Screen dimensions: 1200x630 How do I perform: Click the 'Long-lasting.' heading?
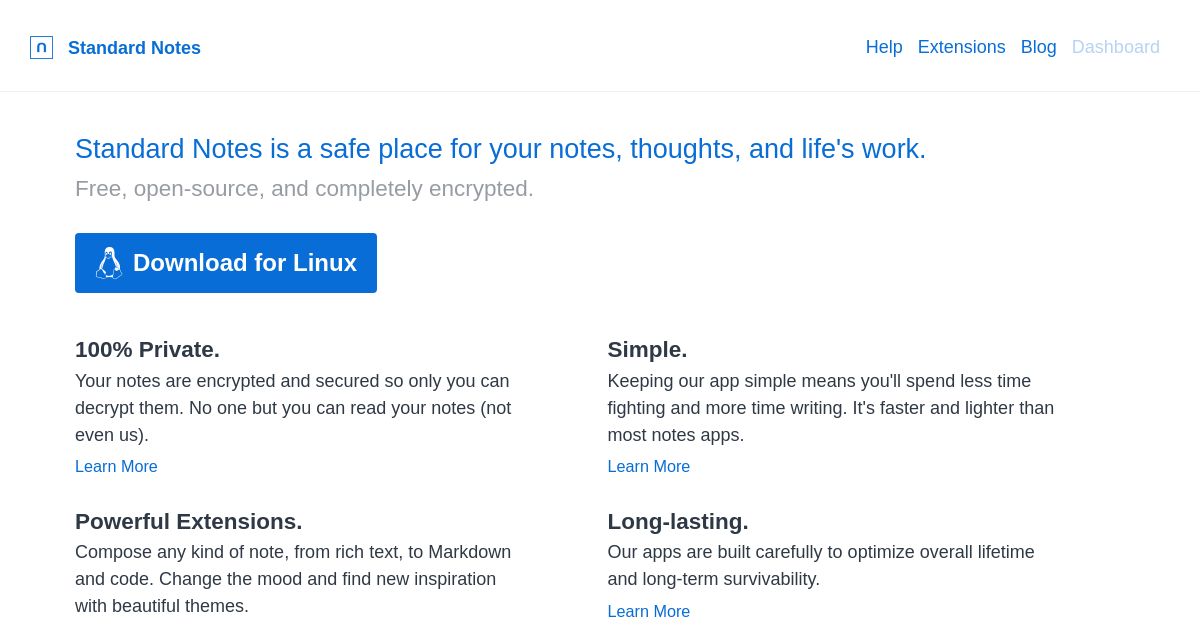678,522
